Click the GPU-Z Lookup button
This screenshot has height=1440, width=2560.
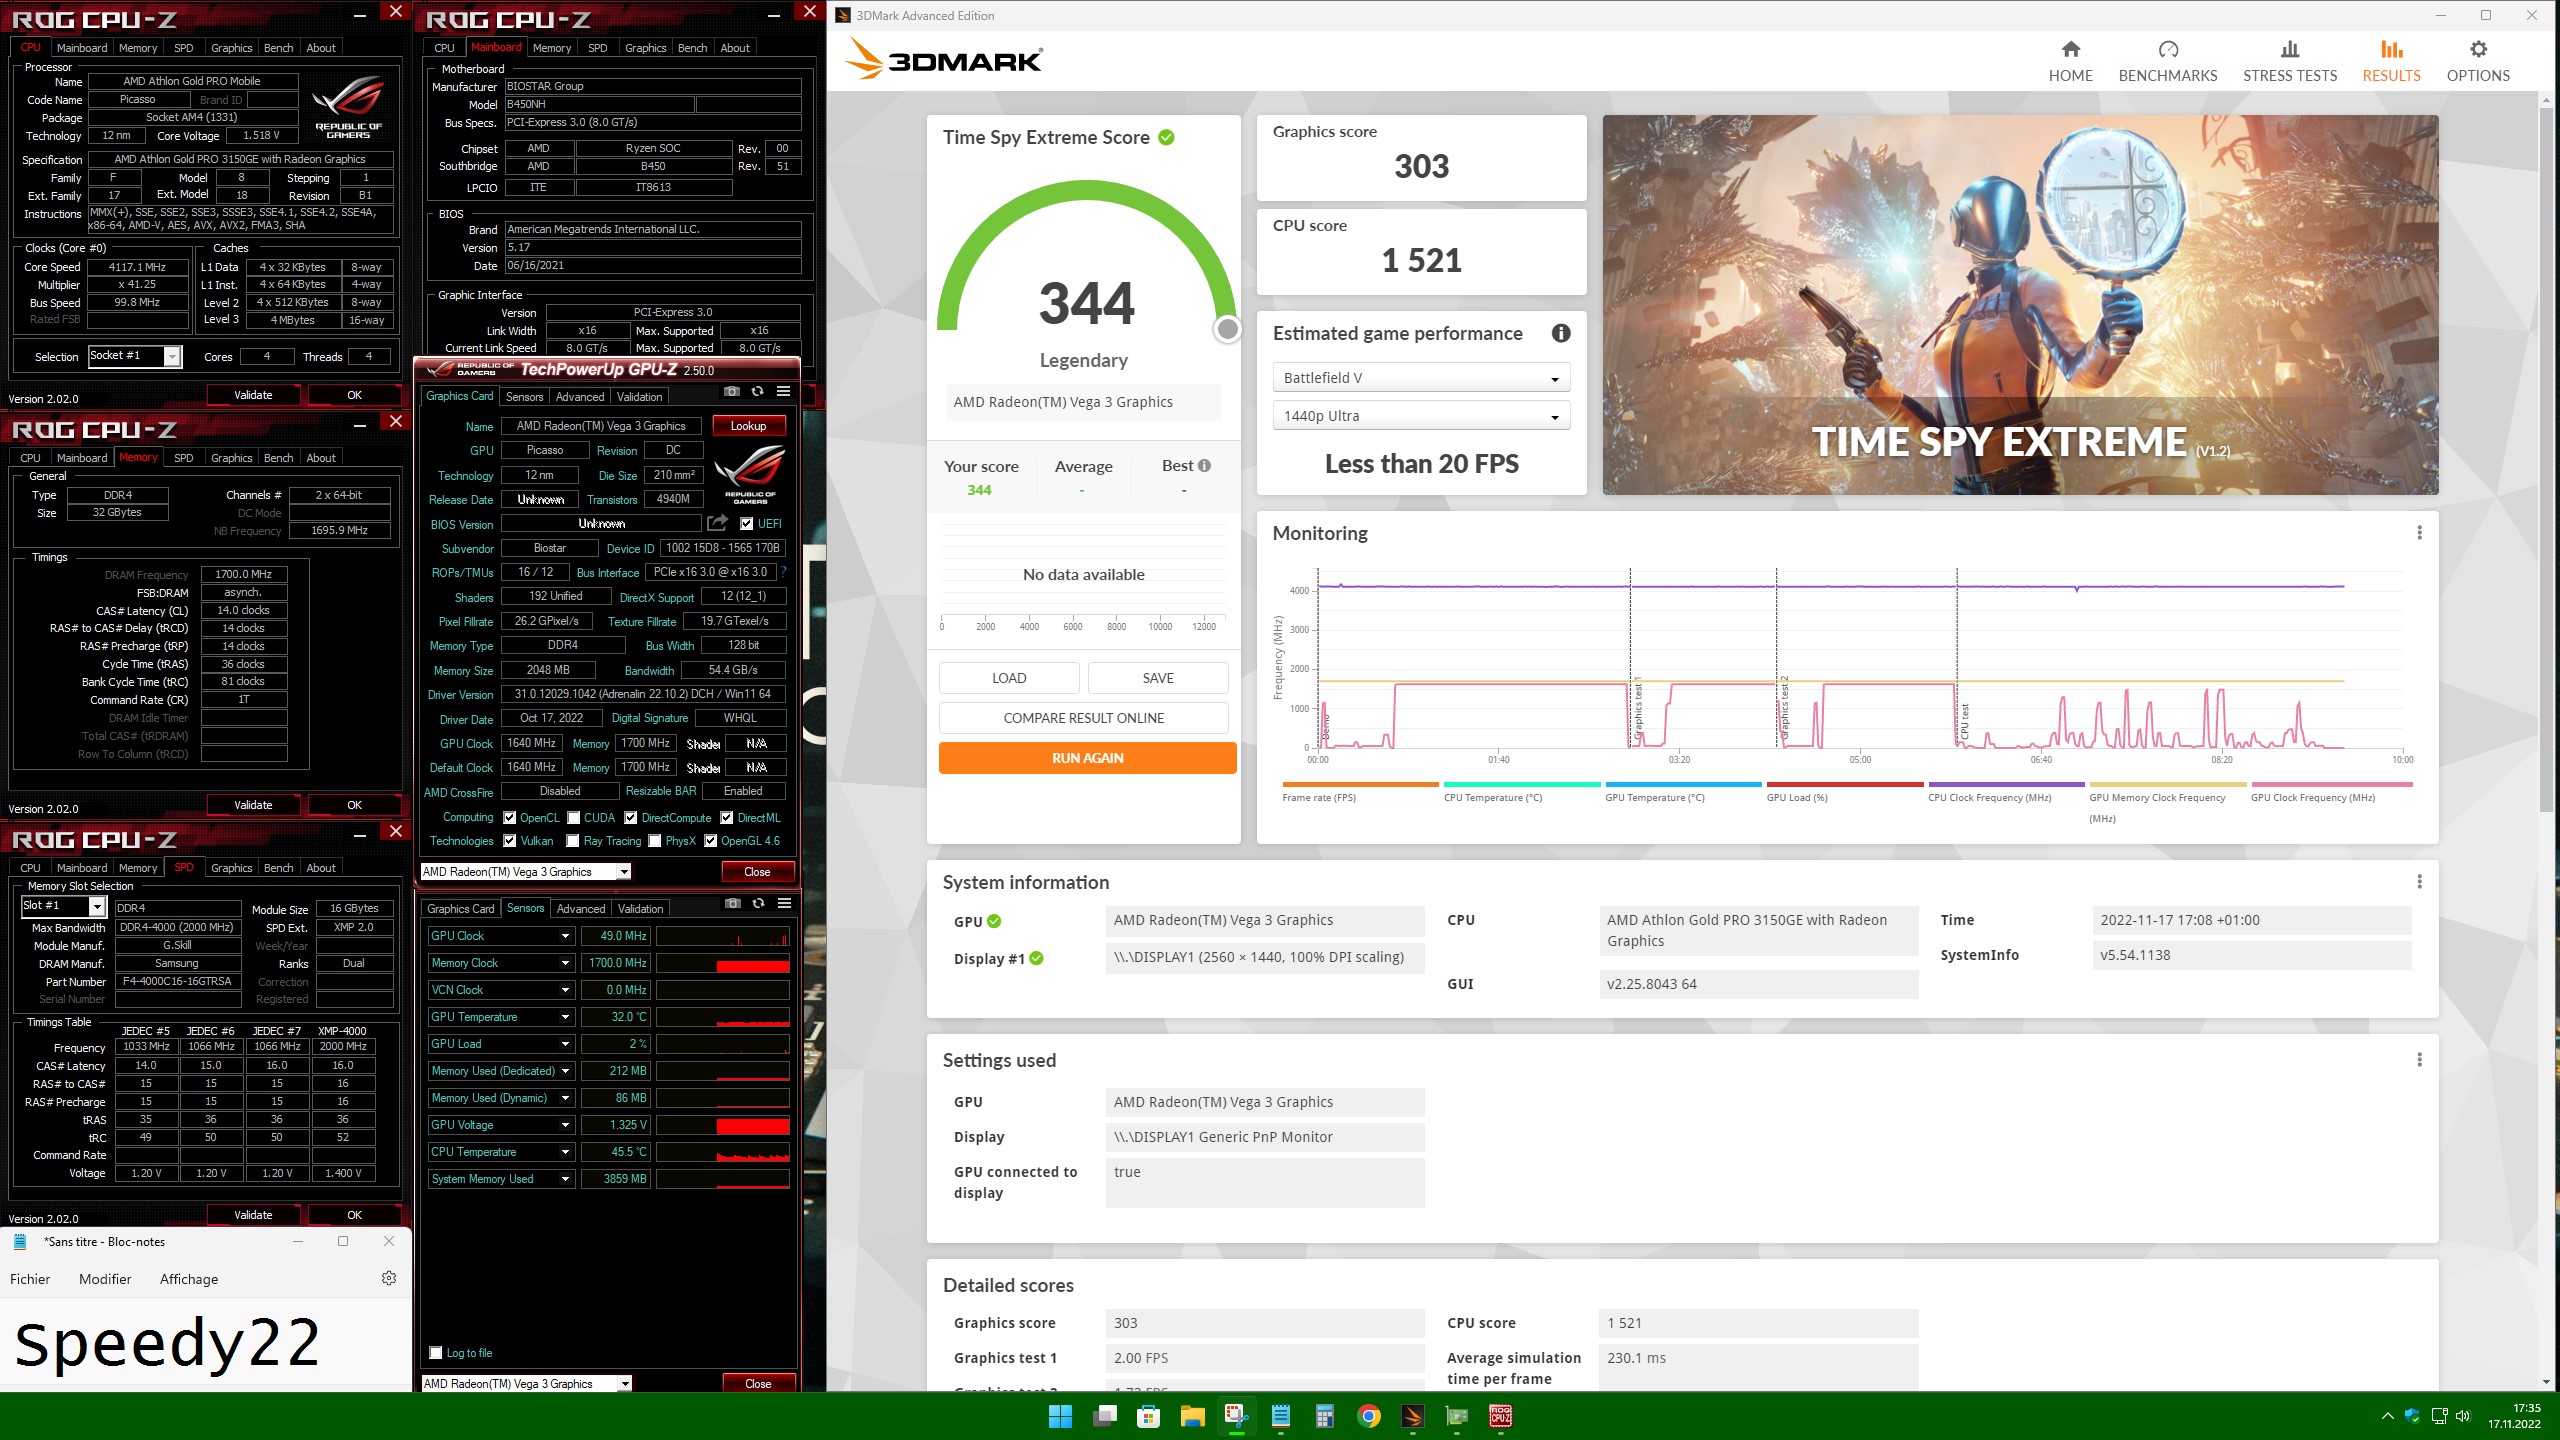click(x=748, y=426)
